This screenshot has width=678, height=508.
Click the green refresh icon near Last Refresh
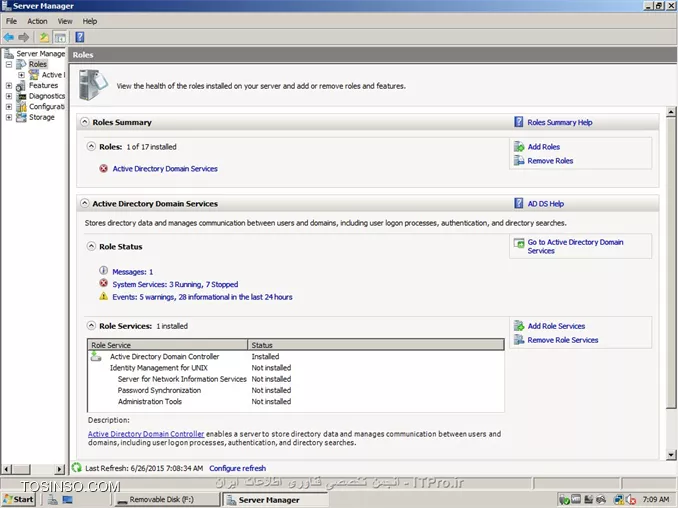point(77,467)
